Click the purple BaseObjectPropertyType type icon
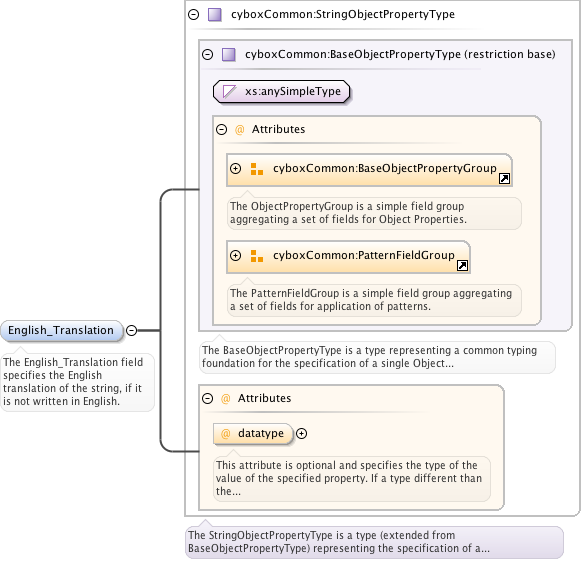This screenshot has width=582, height=562. click(x=229, y=55)
